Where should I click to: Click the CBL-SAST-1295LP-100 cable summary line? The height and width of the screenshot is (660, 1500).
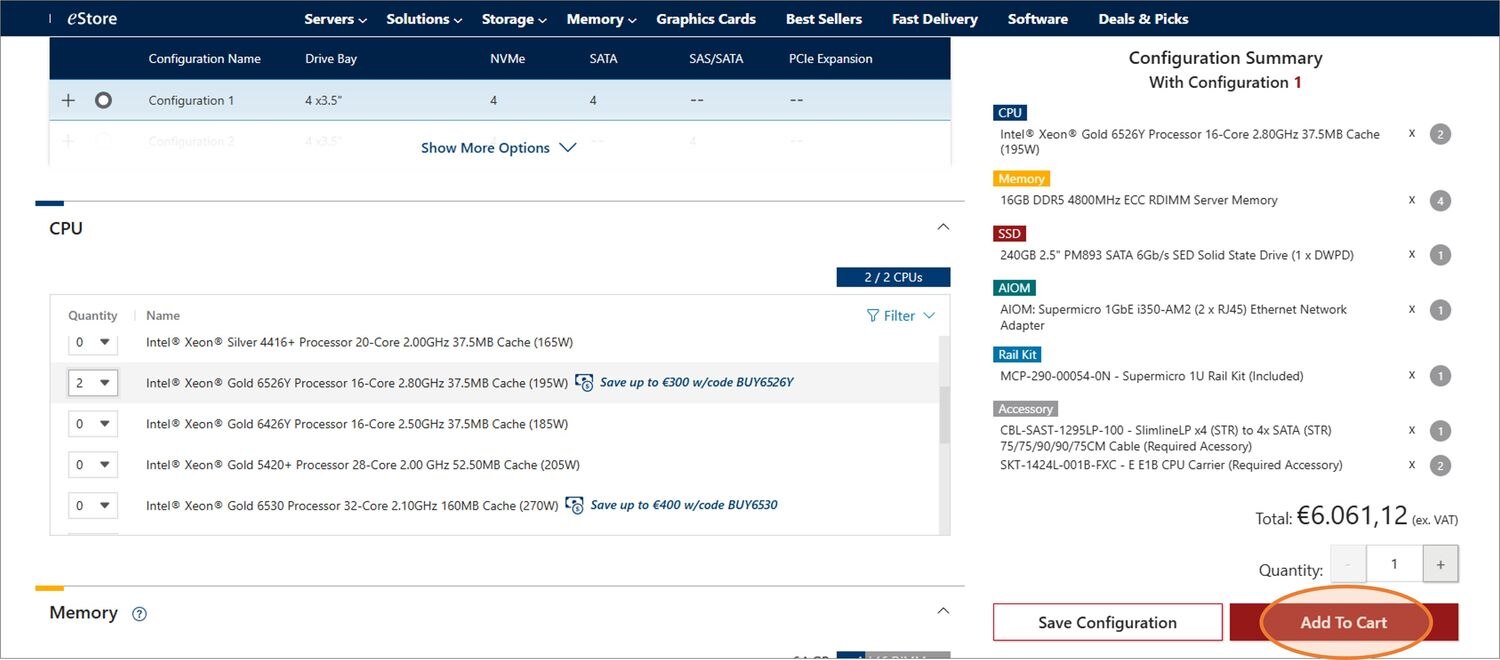pyautogui.click(x=1166, y=438)
